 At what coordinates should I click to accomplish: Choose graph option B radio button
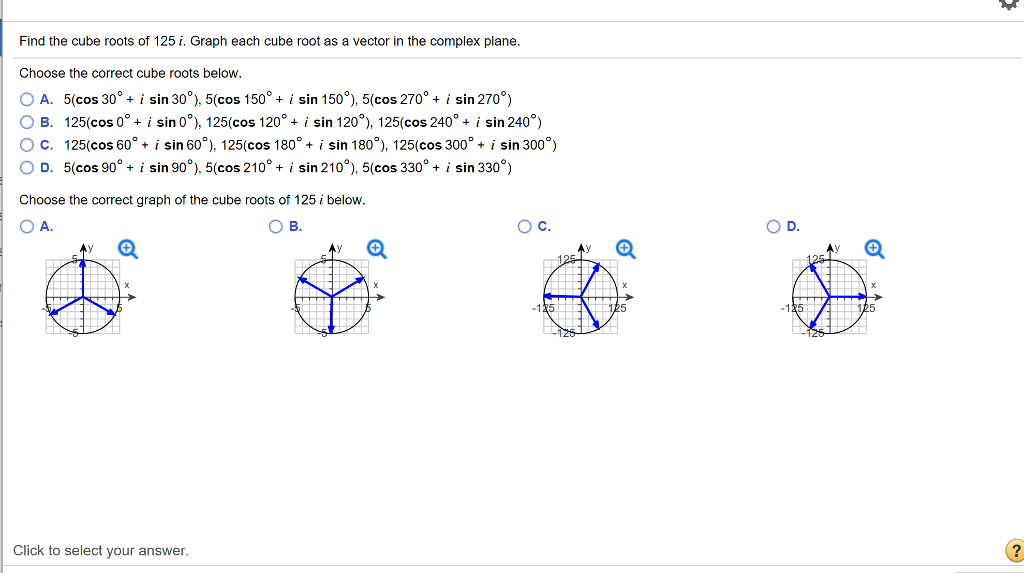click(x=276, y=226)
